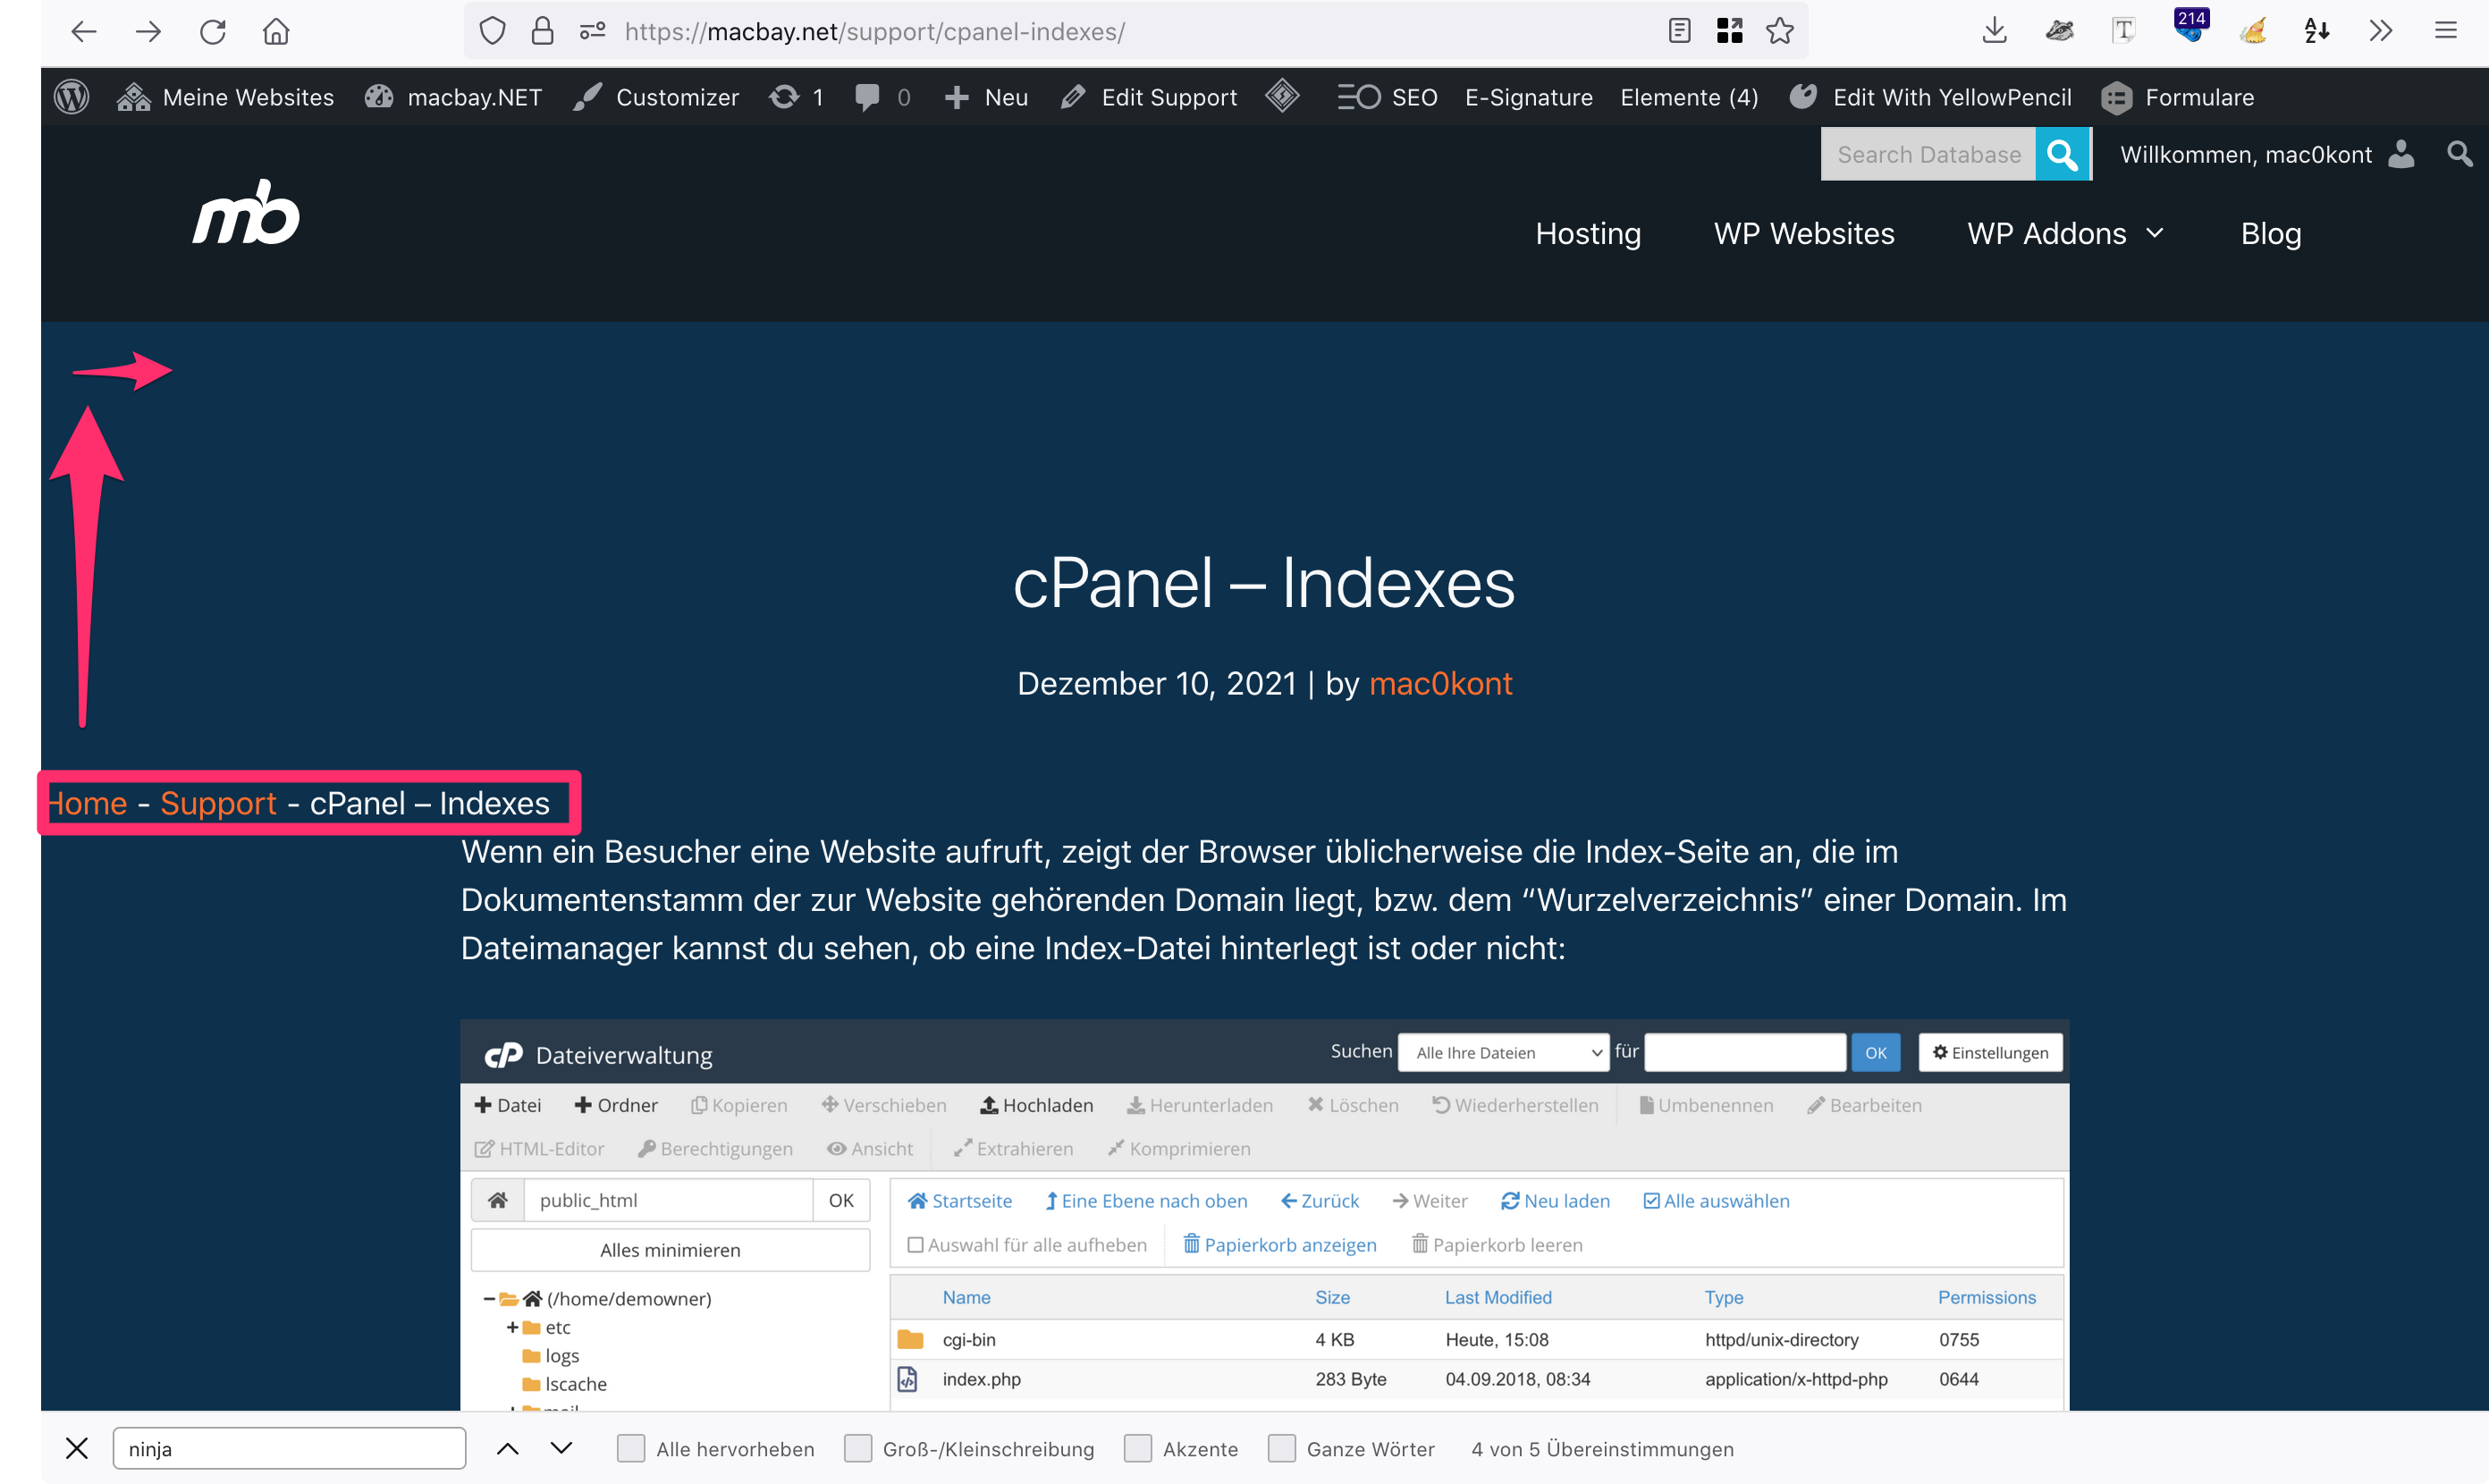Click the address bar URL
Image resolution: width=2489 pixels, height=1484 pixels.
click(874, 31)
